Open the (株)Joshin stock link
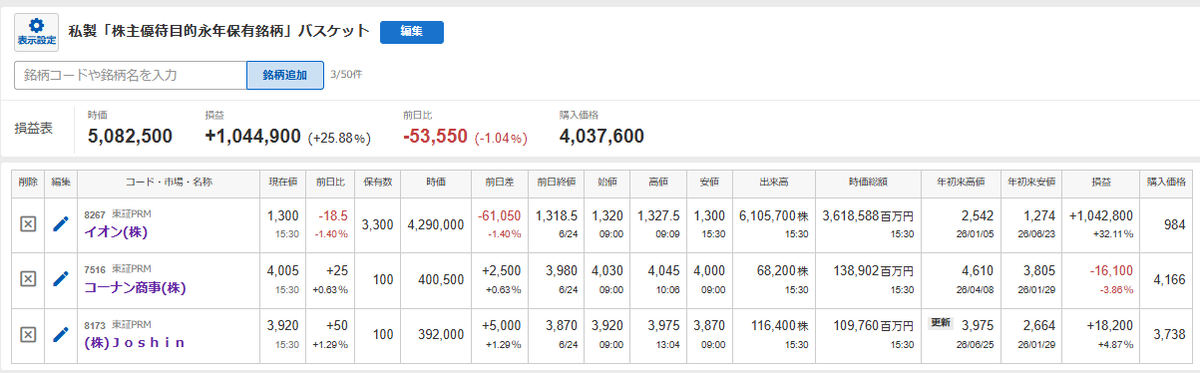1200x373 pixels. coord(135,342)
